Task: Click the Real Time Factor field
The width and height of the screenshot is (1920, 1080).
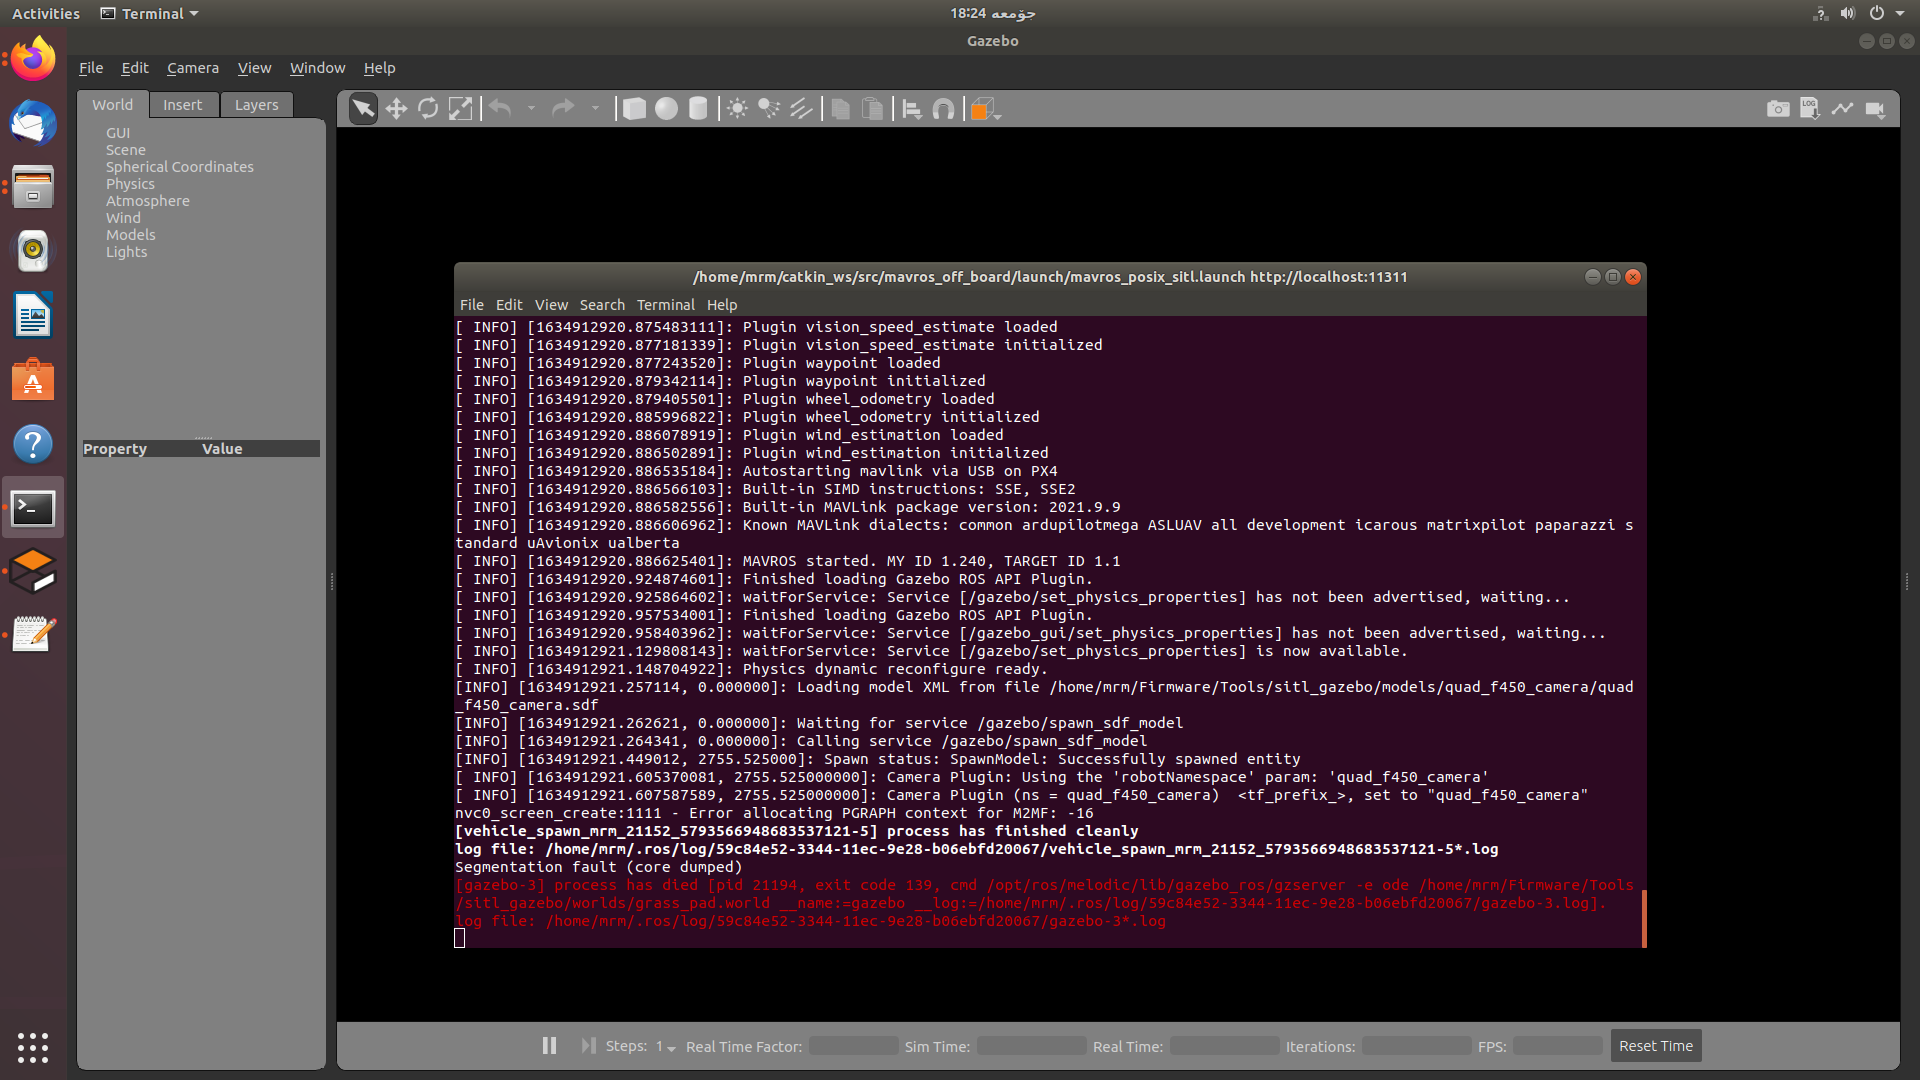Action: (853, 1046)
